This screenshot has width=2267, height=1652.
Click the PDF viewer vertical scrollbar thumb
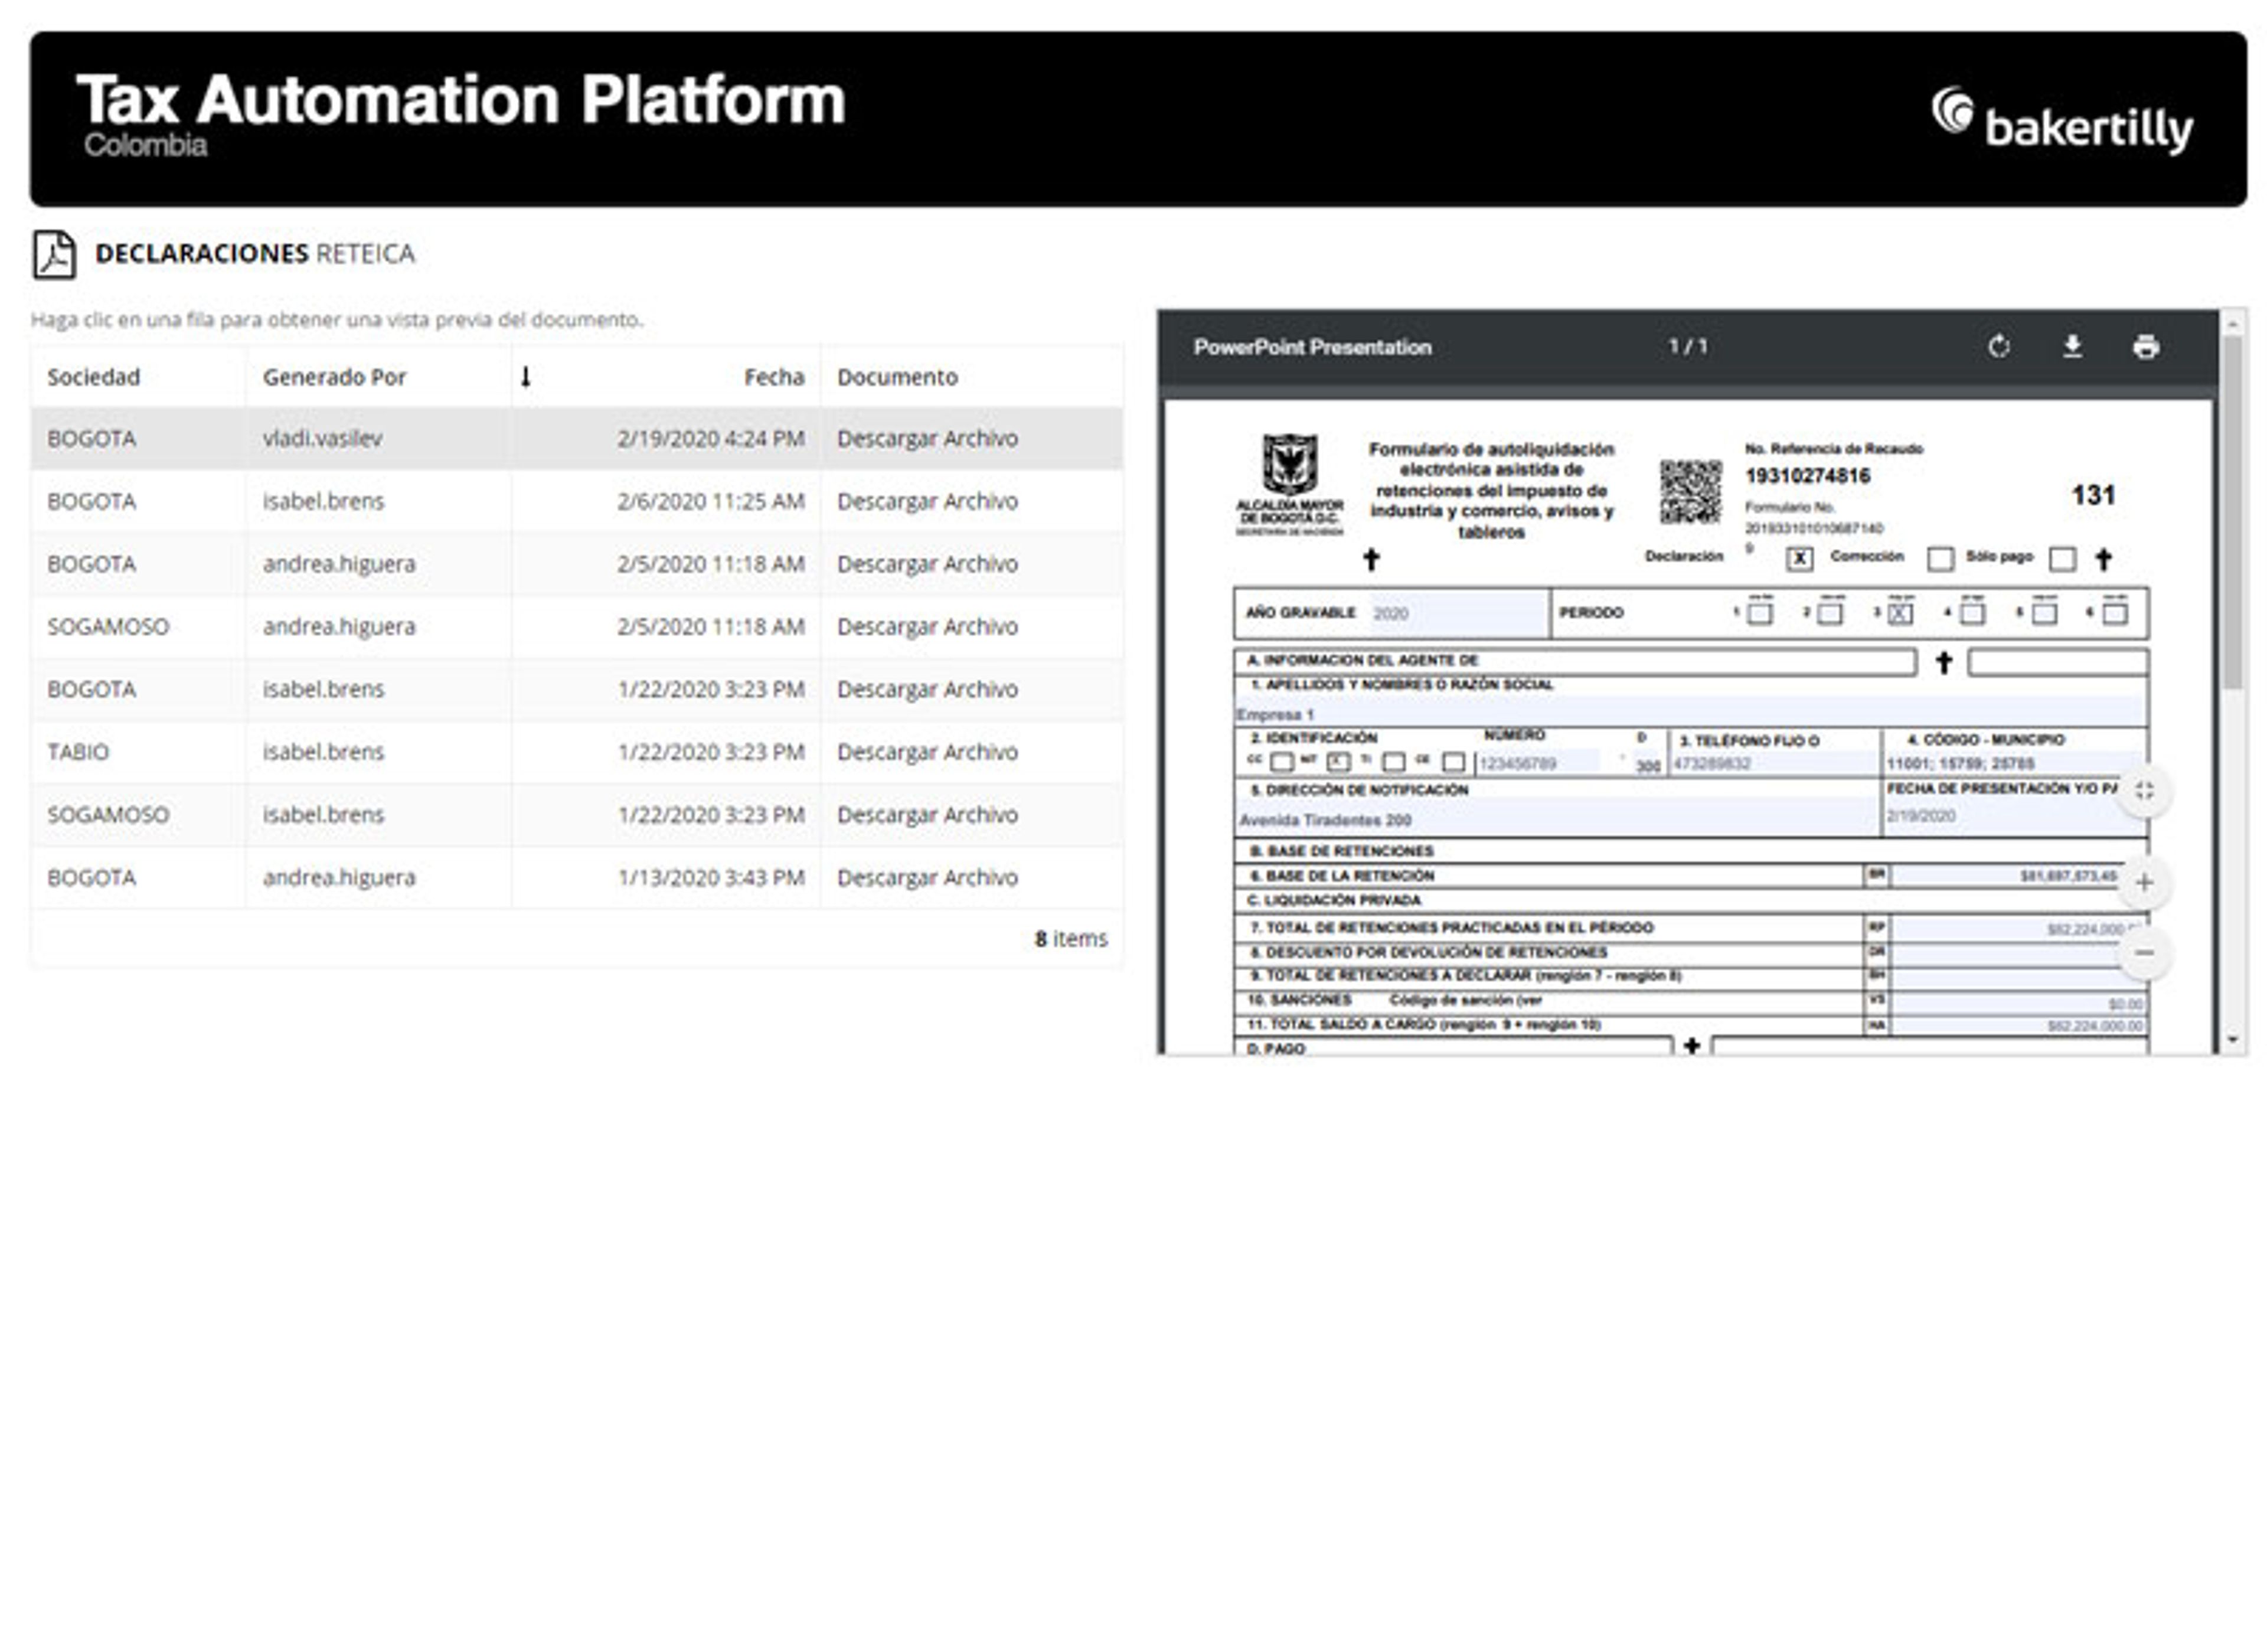coord(2232,512)
